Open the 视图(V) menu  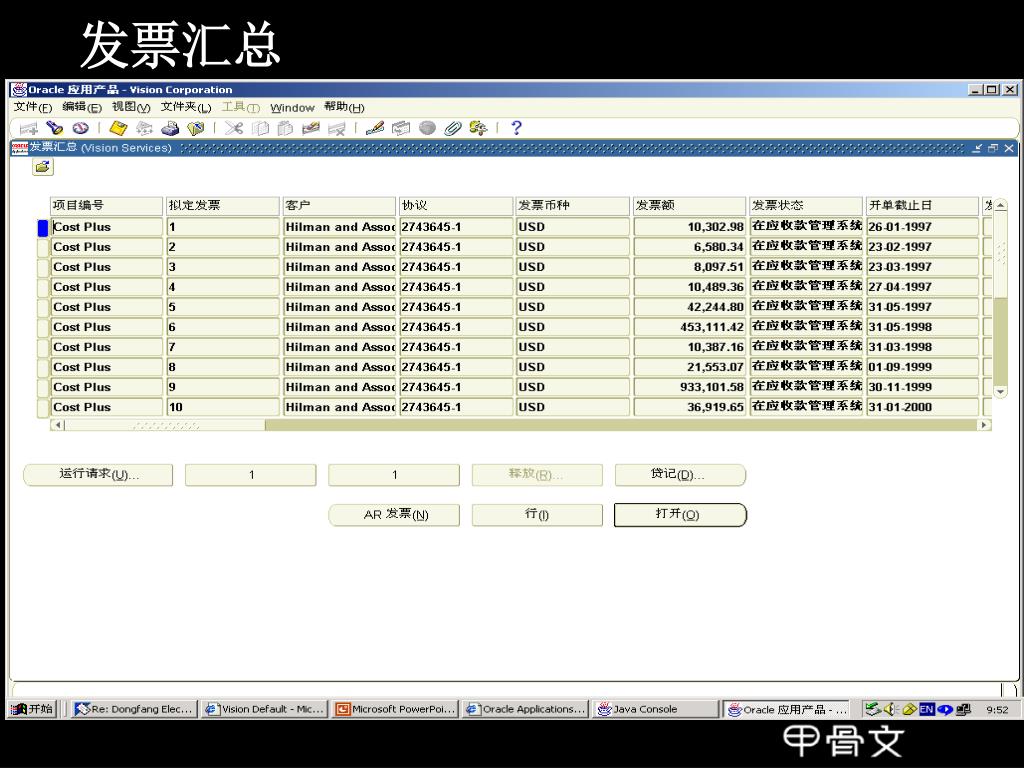(131, 107)
